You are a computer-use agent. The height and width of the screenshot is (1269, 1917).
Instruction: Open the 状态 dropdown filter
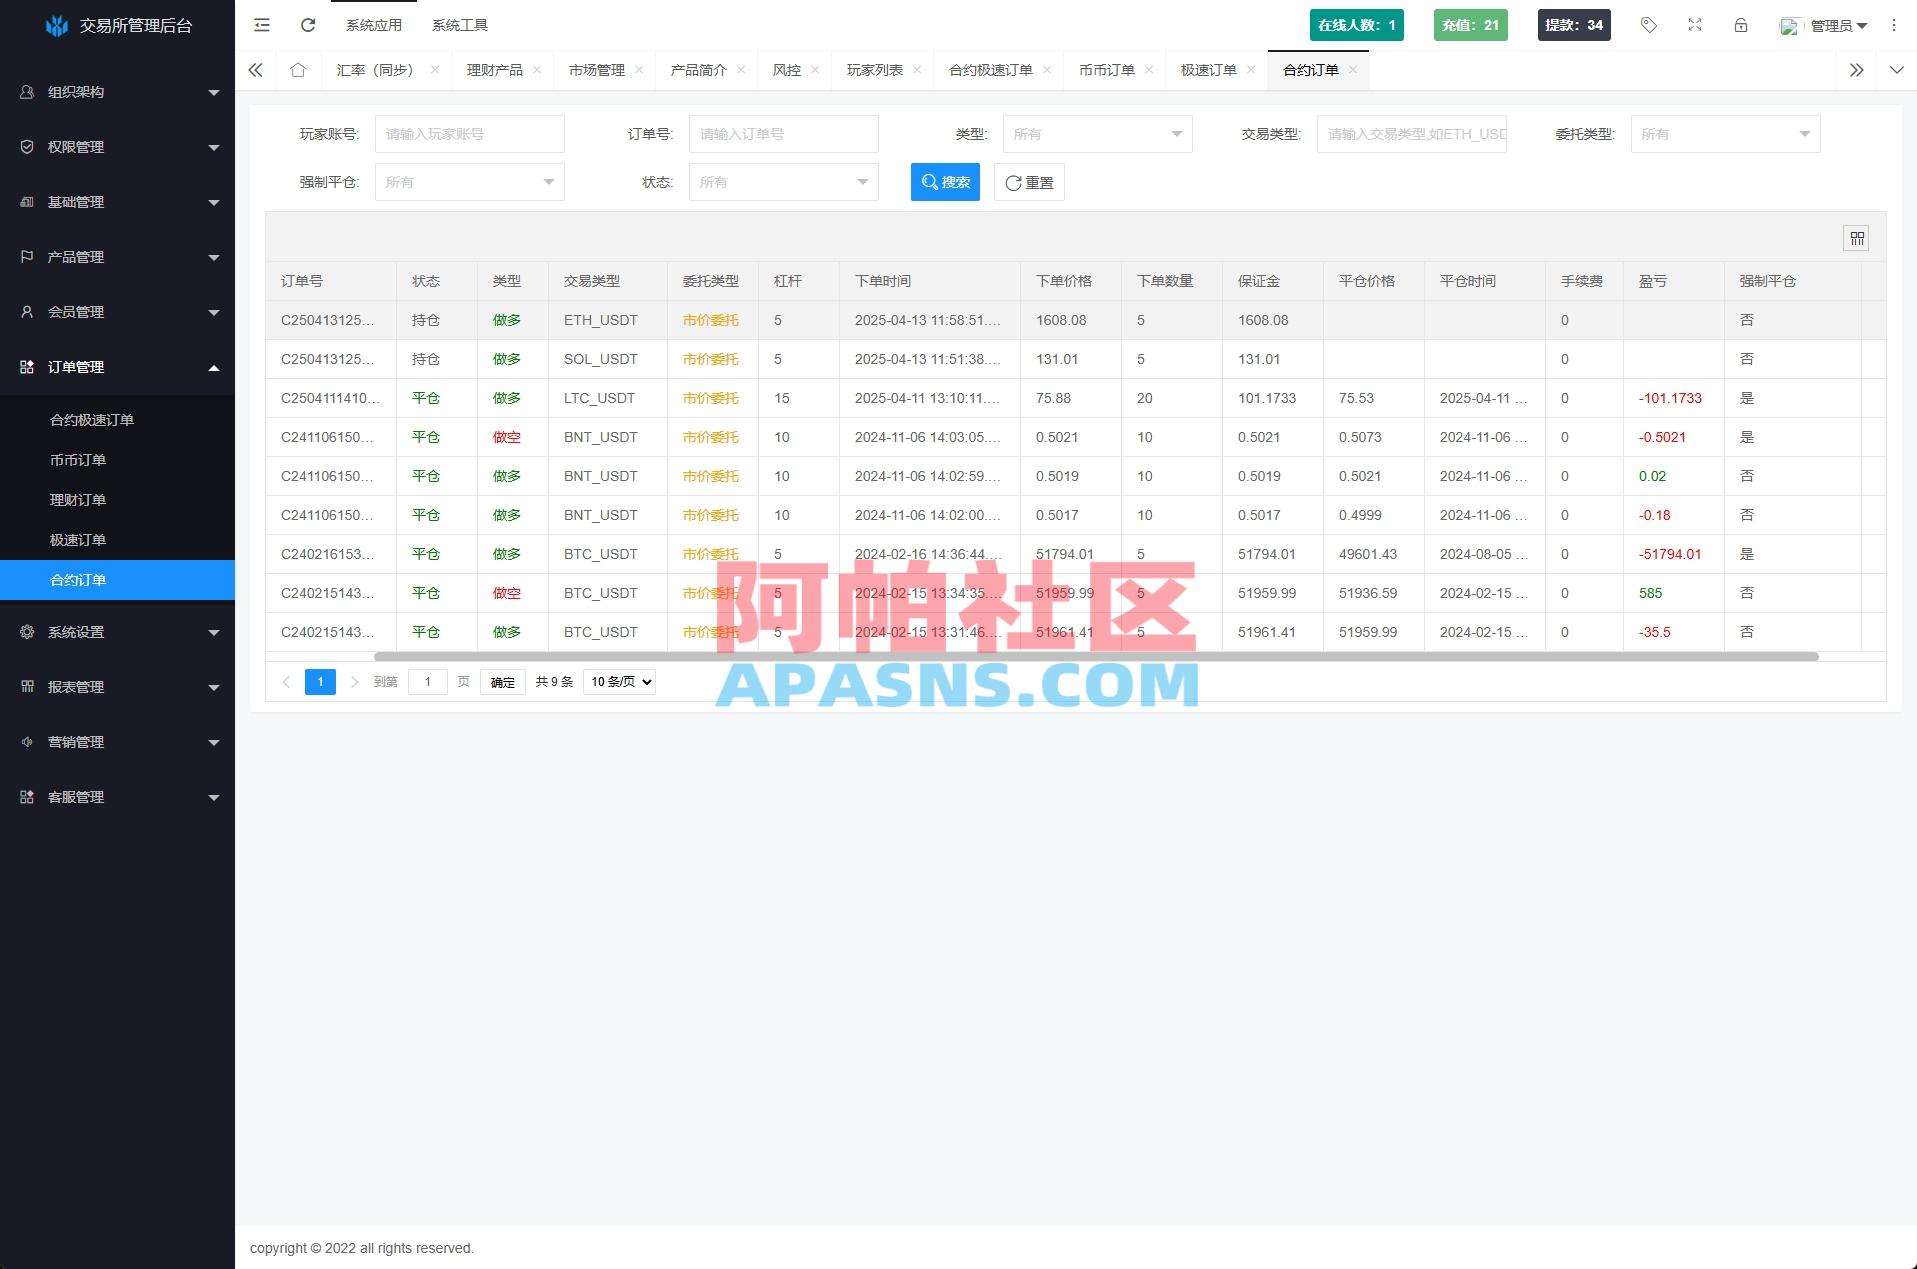[783, 181]
